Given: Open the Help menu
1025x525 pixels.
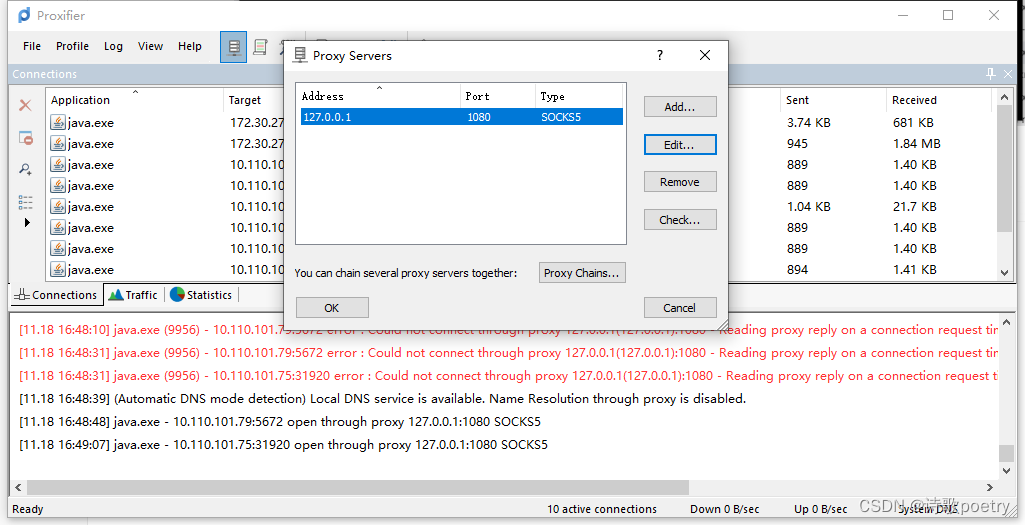Looking at the screenshot, I should point(190,46).
